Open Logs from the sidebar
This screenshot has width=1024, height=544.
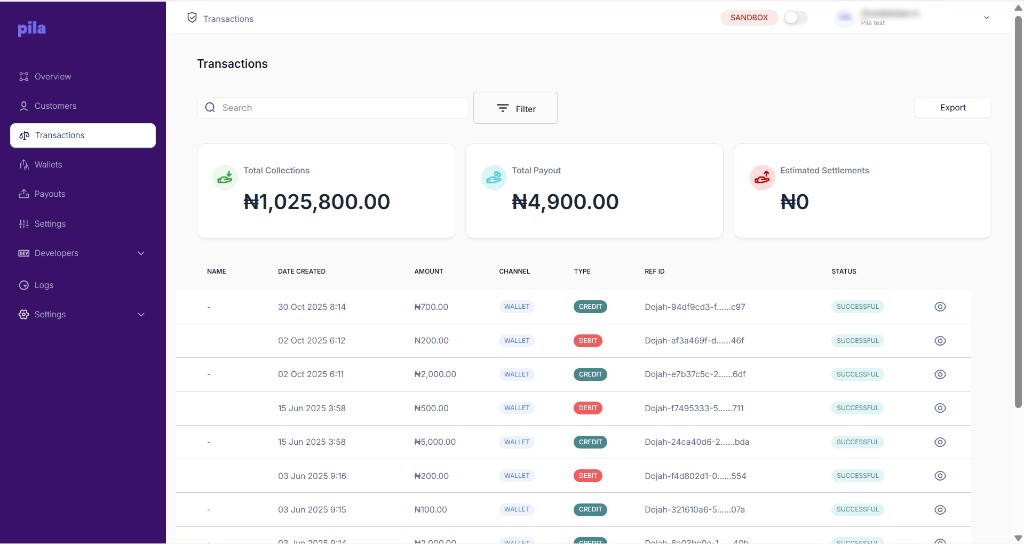(x=44, y=285)
